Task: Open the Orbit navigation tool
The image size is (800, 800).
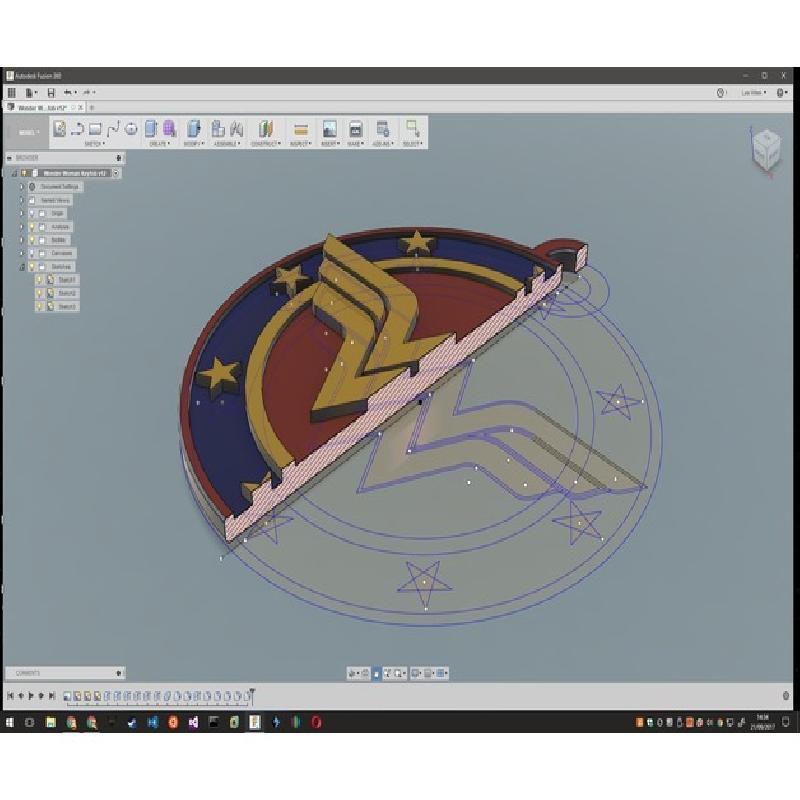Action: coord(353,673)
